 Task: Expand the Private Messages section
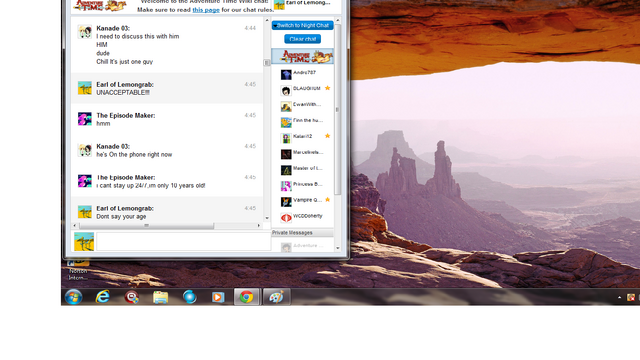pyautogui.click(x=302, y=233)
